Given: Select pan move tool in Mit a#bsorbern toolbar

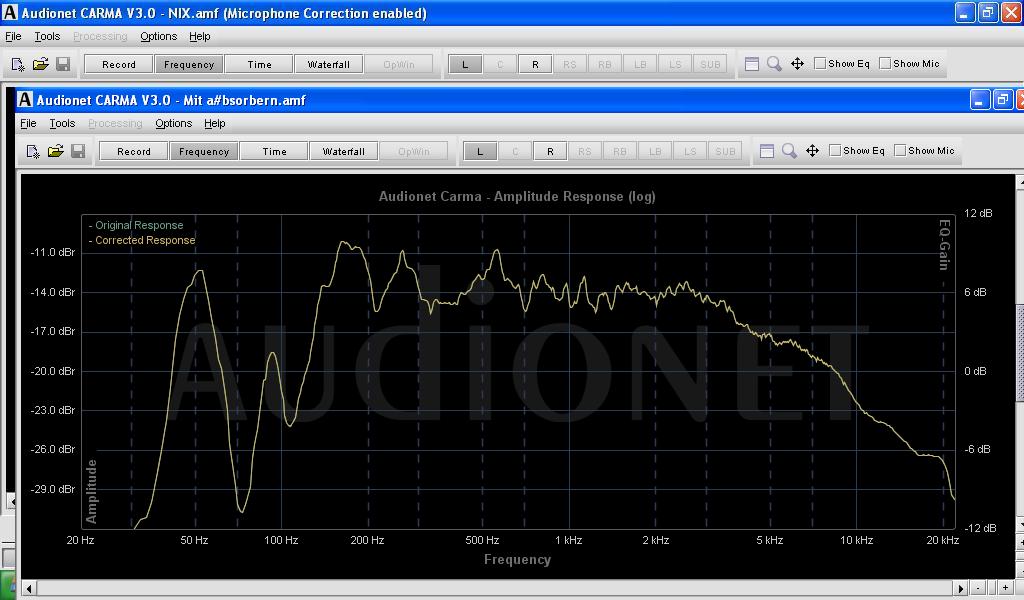Looking at the screenshot, I should click(x=812, y=151).
